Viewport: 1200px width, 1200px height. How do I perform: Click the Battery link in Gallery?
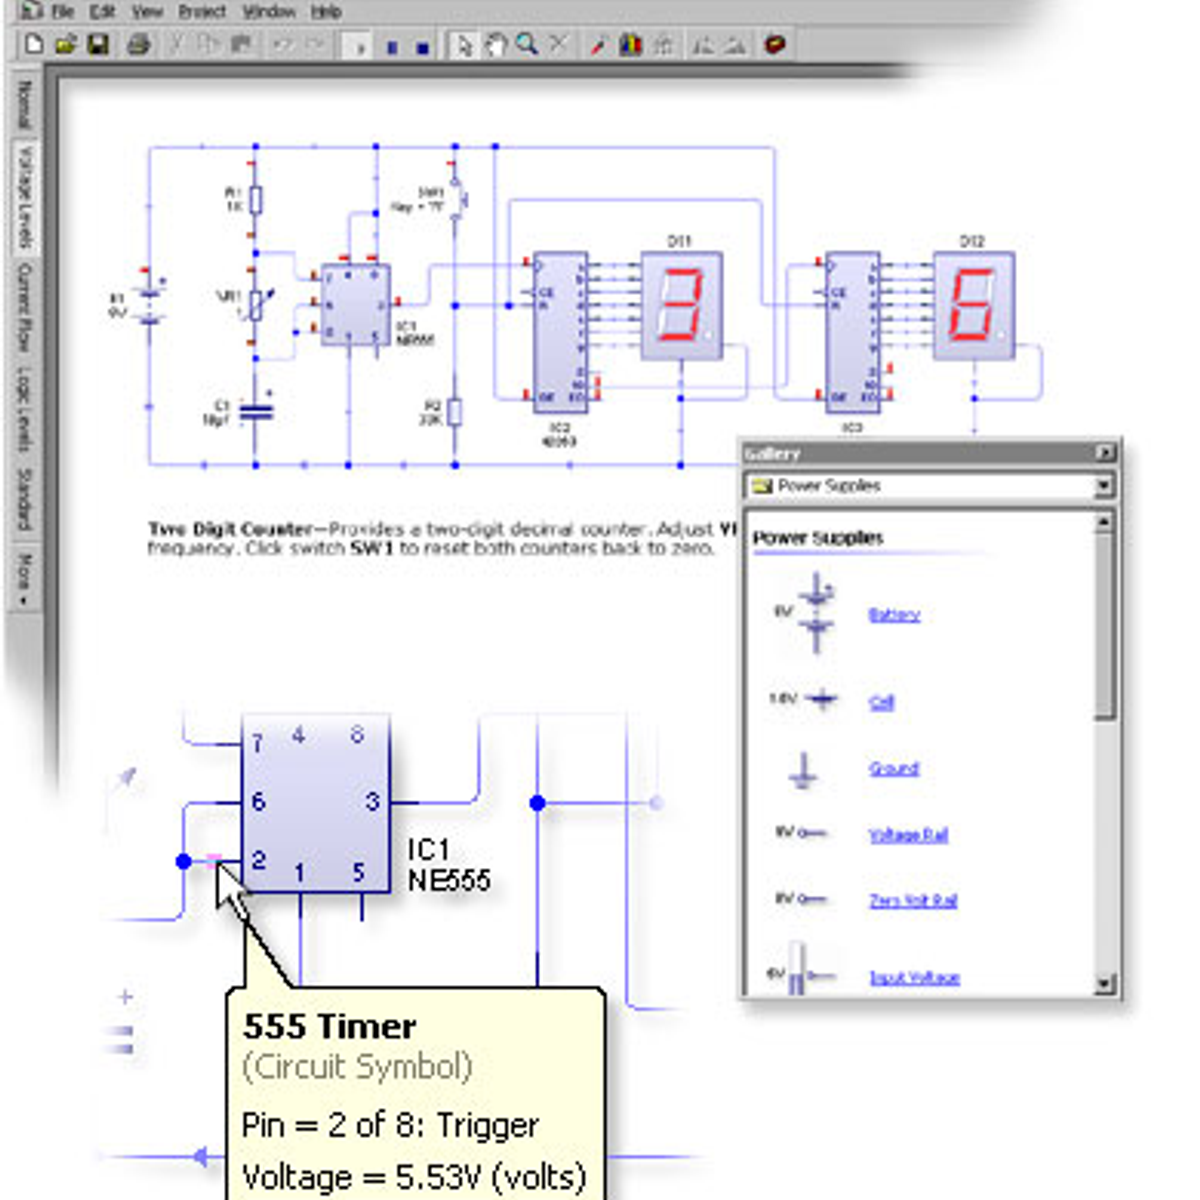893,614
